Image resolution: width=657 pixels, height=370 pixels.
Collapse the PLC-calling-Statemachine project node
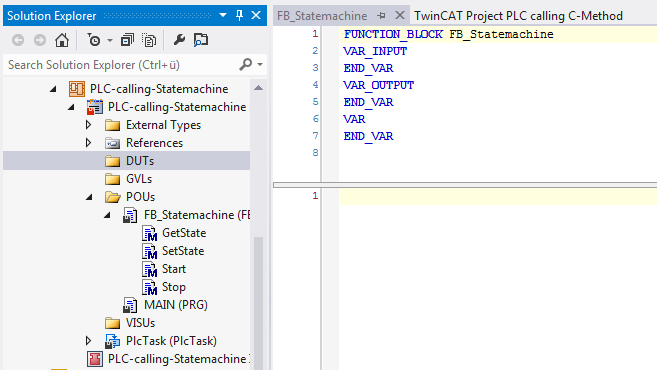tap(71, 107)
